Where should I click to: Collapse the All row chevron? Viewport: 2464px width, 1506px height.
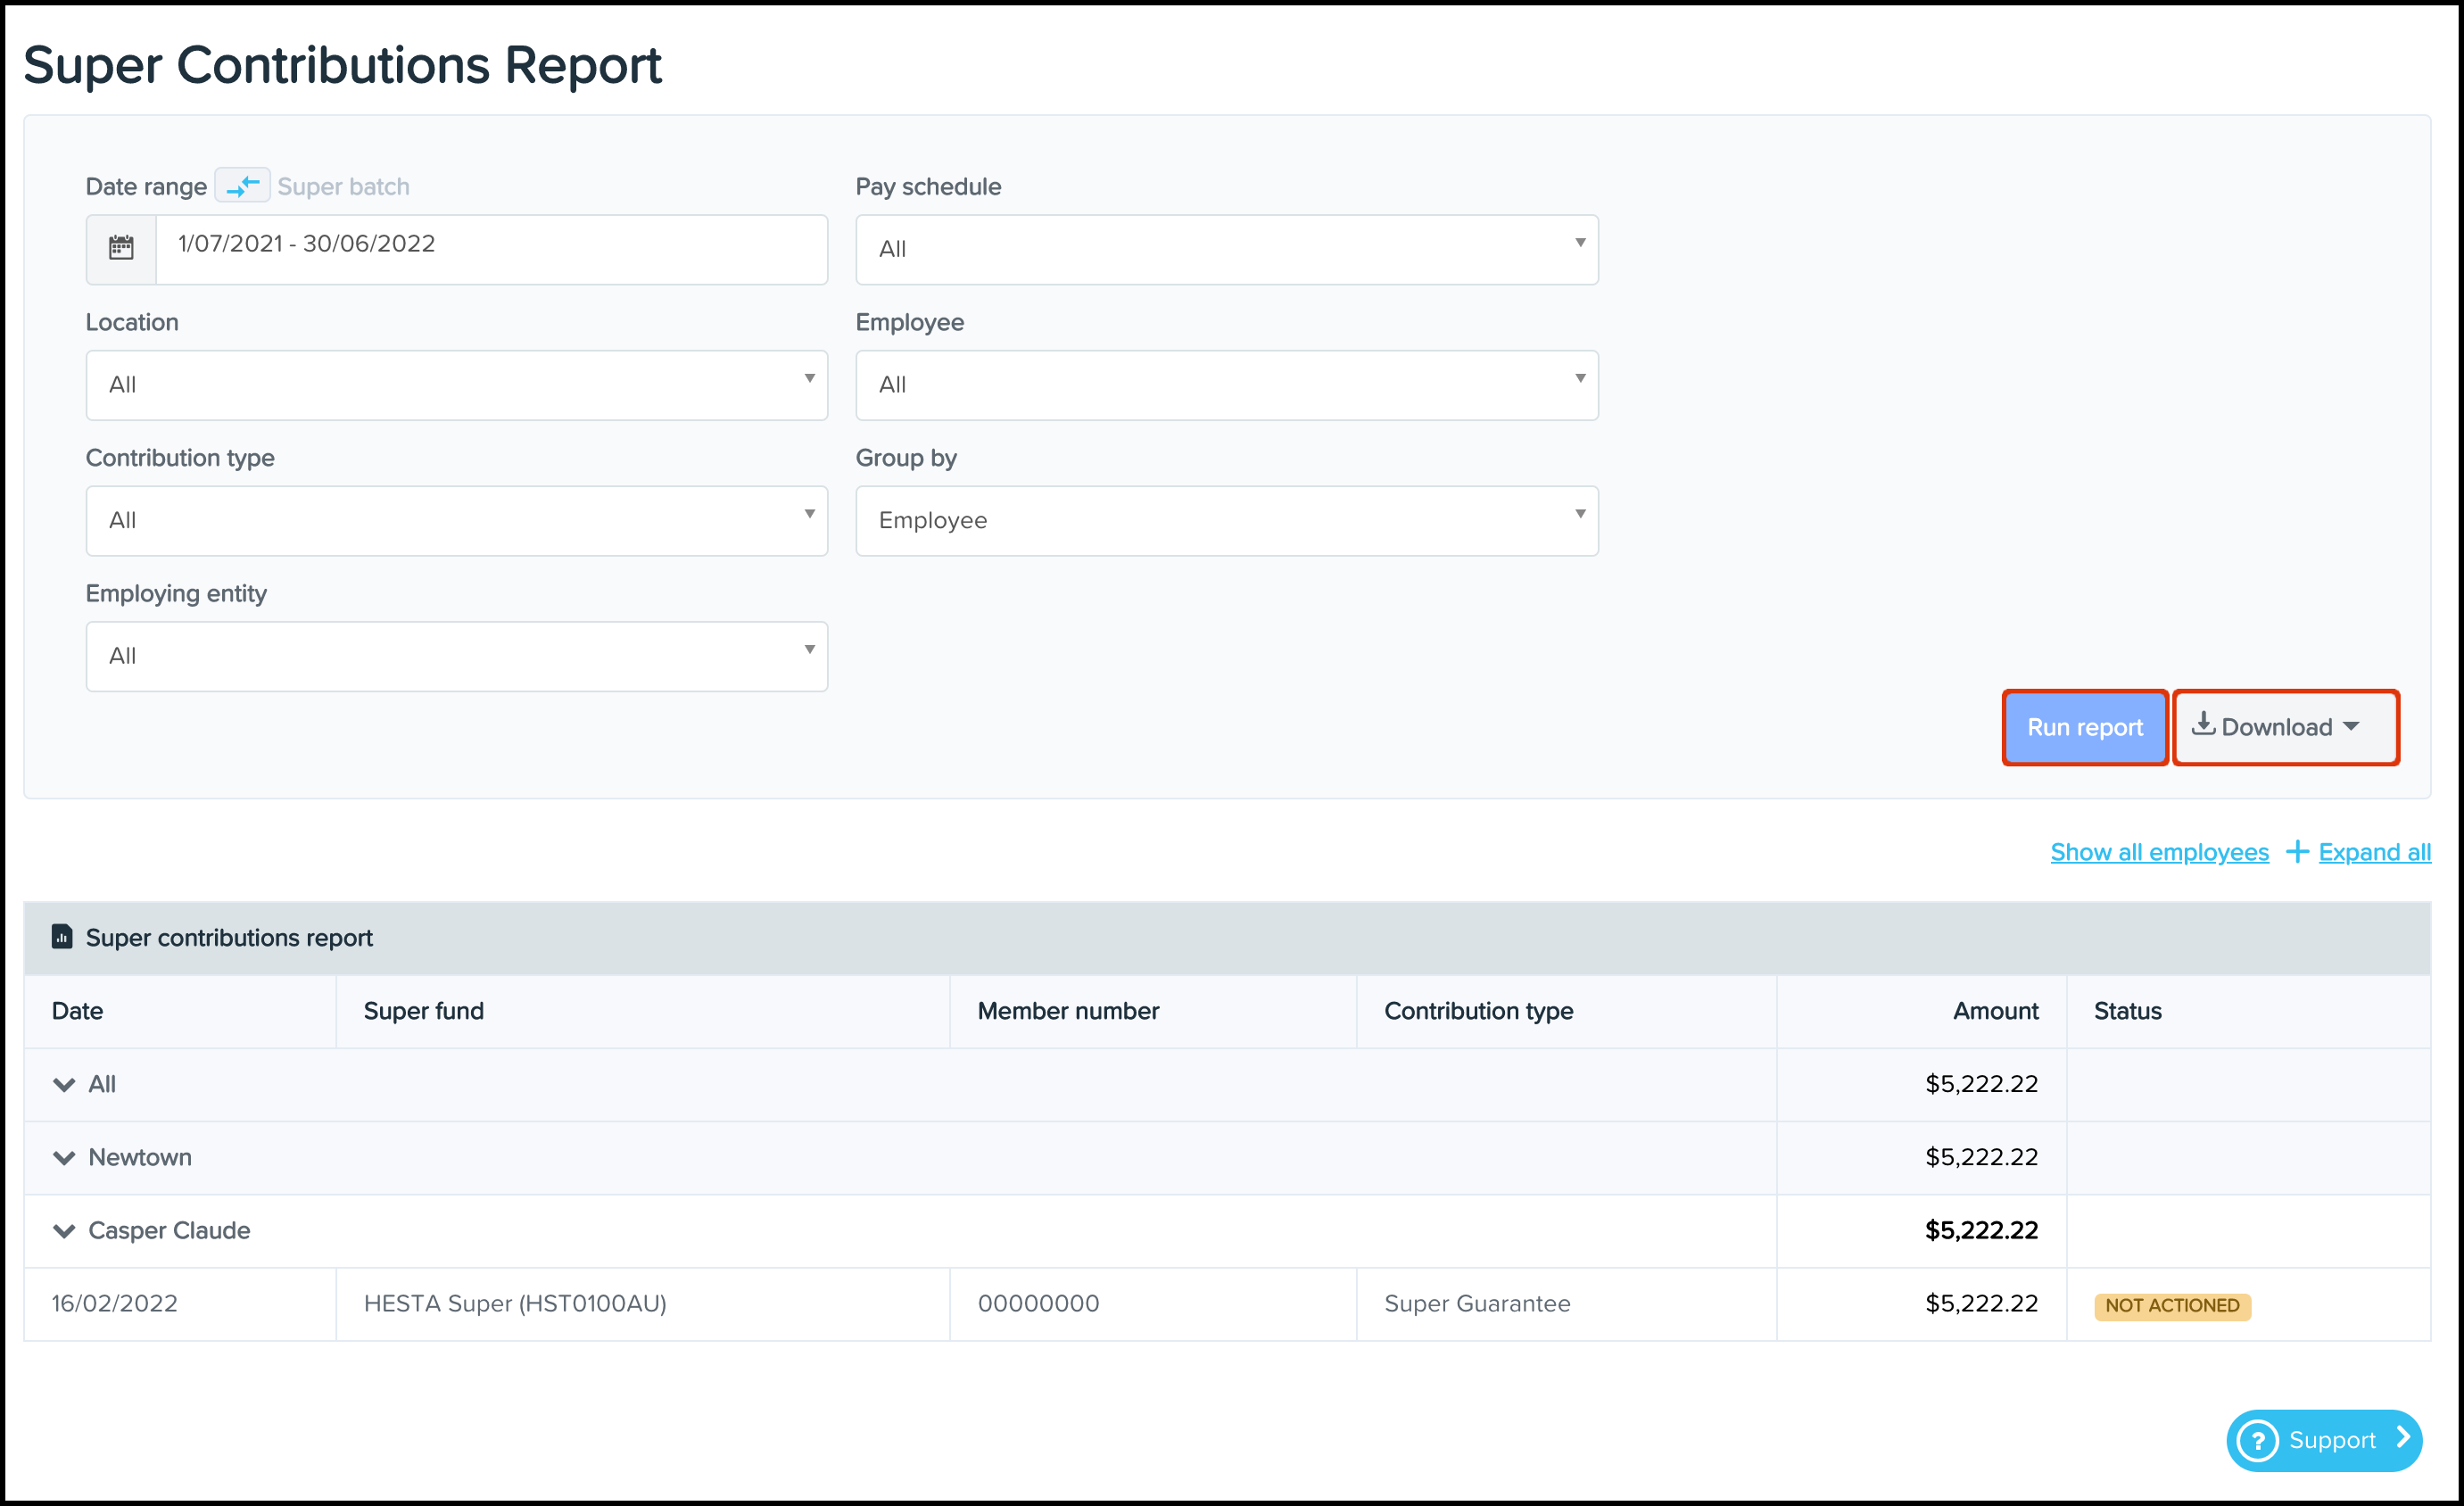tap(64, 1085)
